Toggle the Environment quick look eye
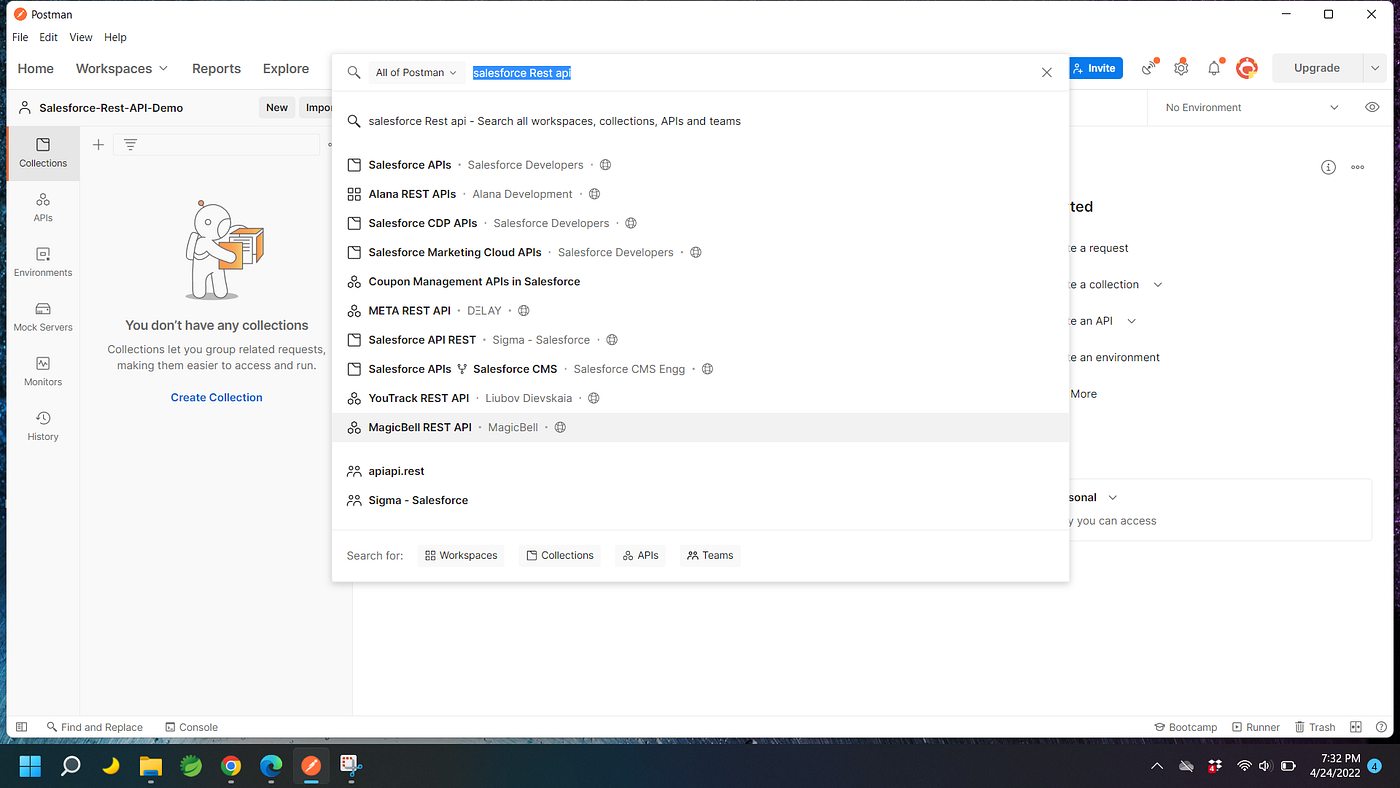The image size is (1400, 788). tap(1372, 107)
